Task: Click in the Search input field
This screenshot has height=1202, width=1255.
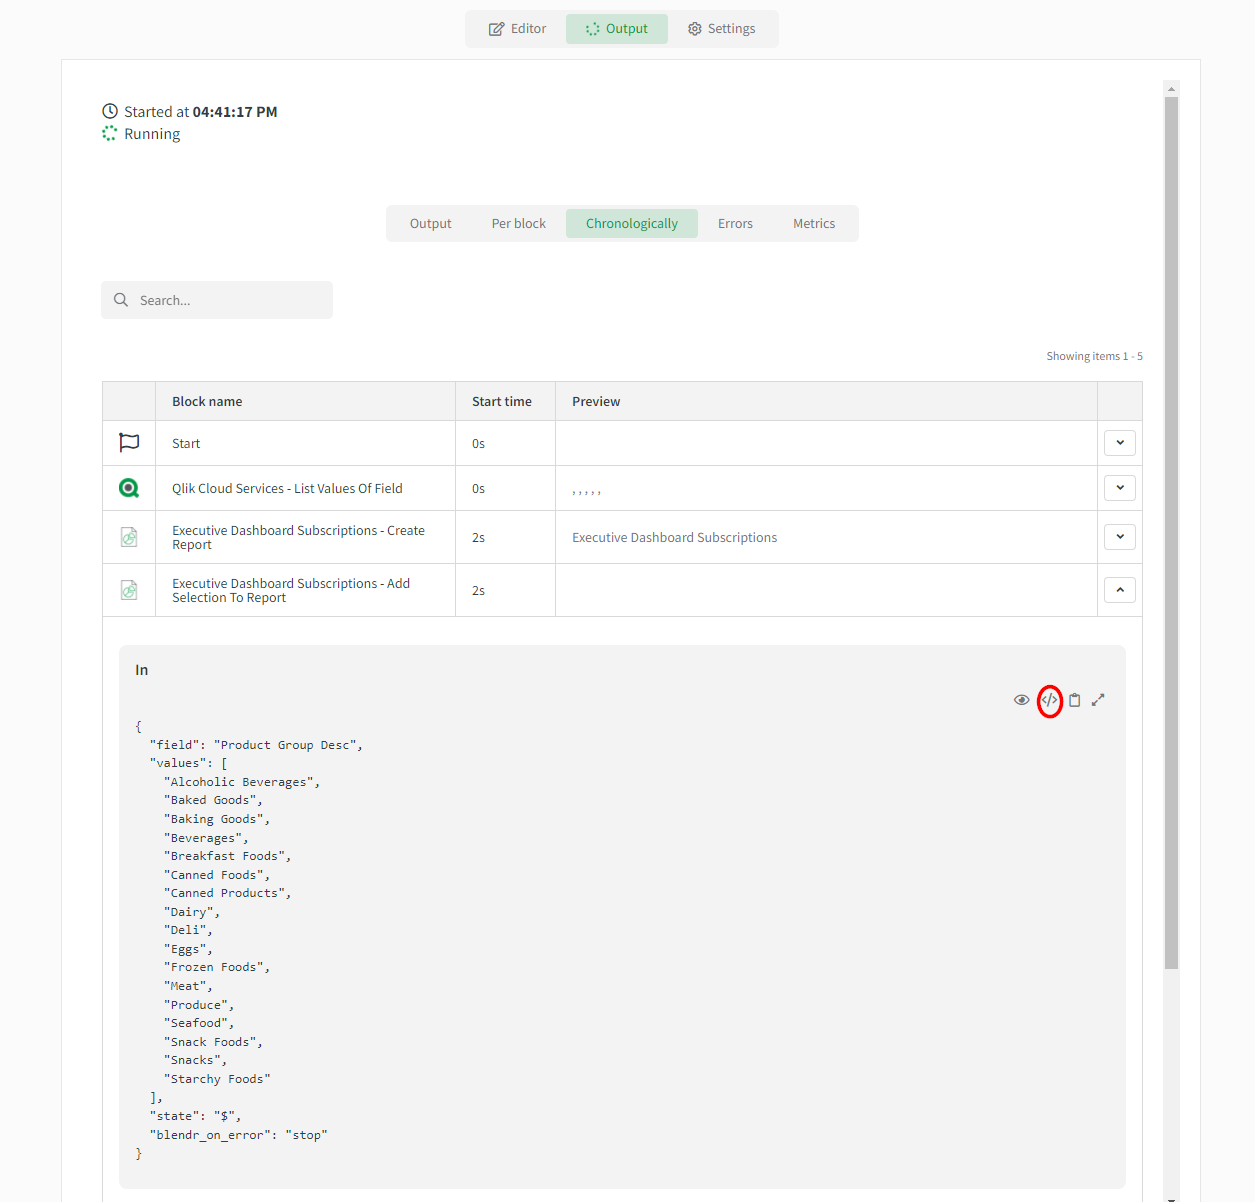Action: coord(230,300)
